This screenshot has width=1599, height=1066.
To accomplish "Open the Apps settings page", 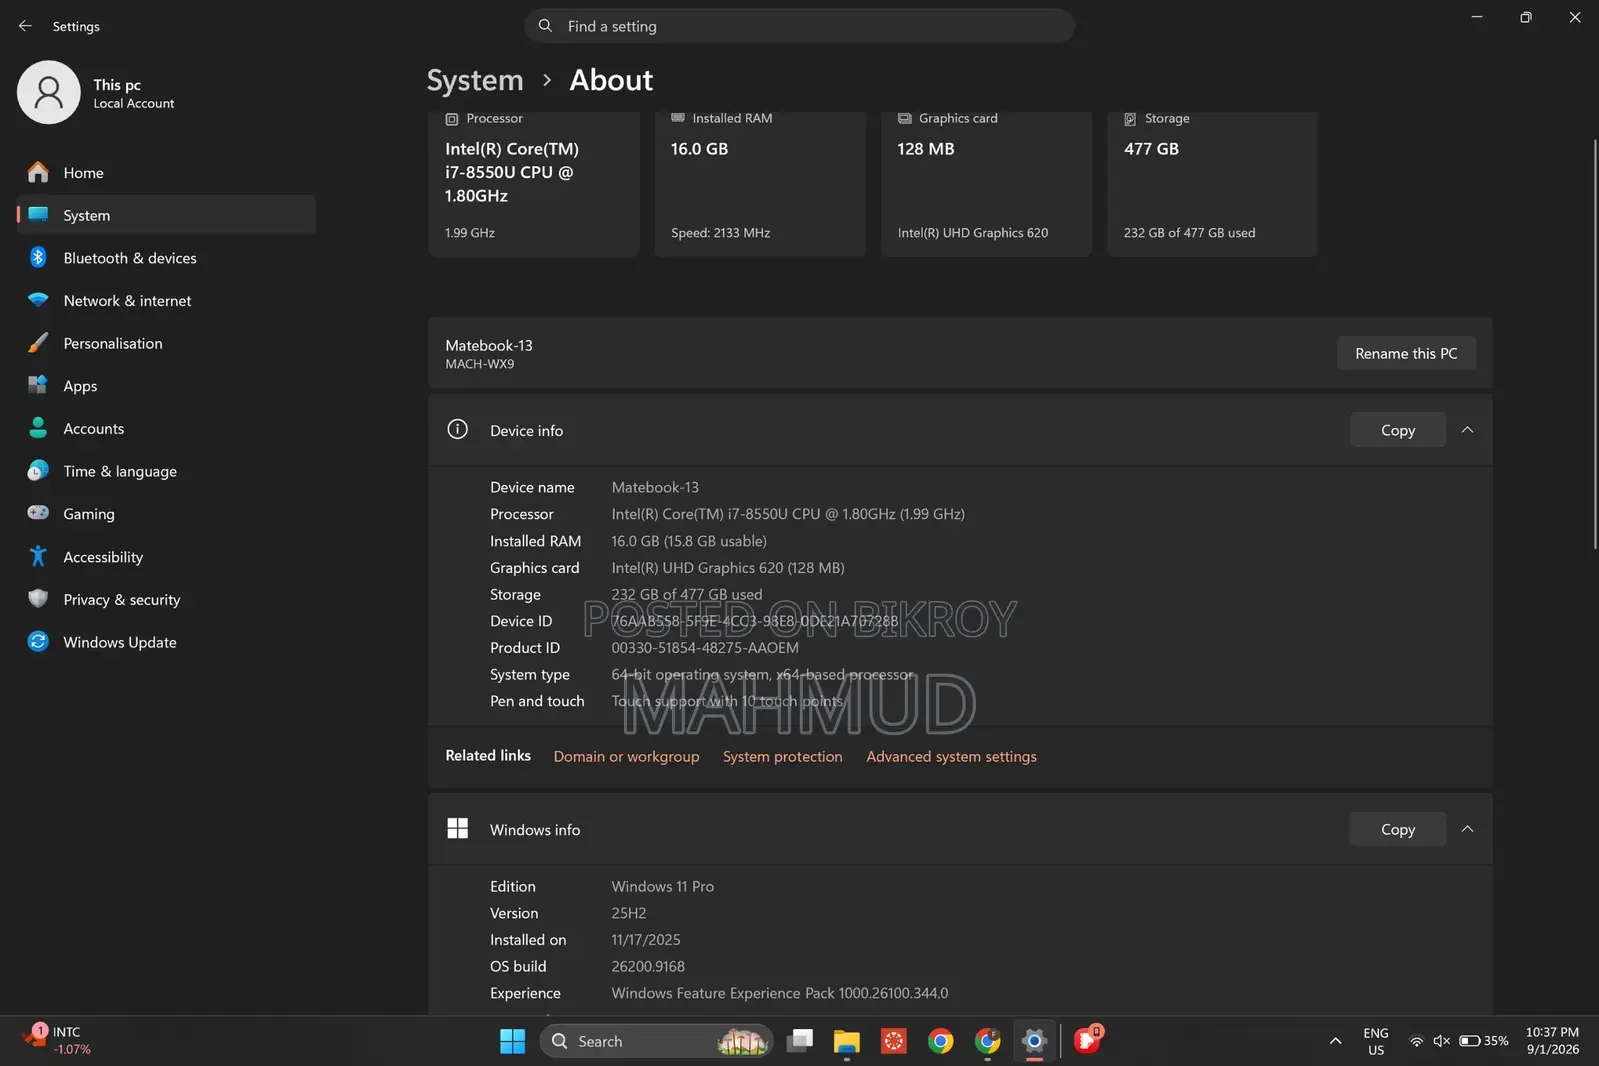I will pos(166,386).
